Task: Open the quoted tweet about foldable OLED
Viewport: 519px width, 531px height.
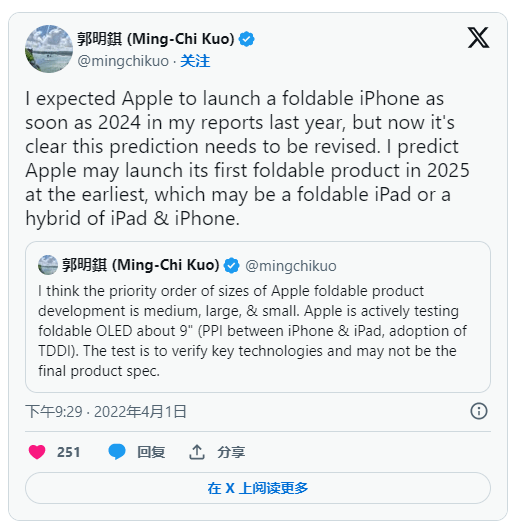Action: coord(258,317)
